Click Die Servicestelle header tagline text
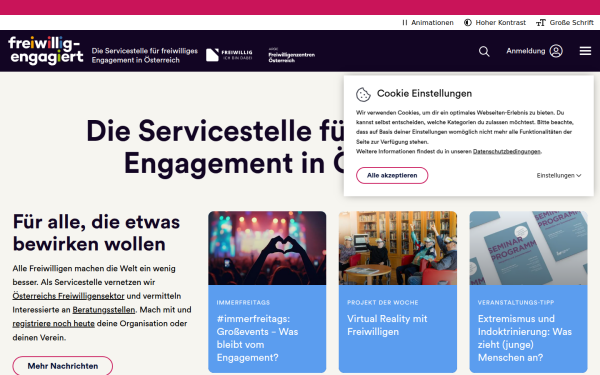600x375 pixels. 145,55
